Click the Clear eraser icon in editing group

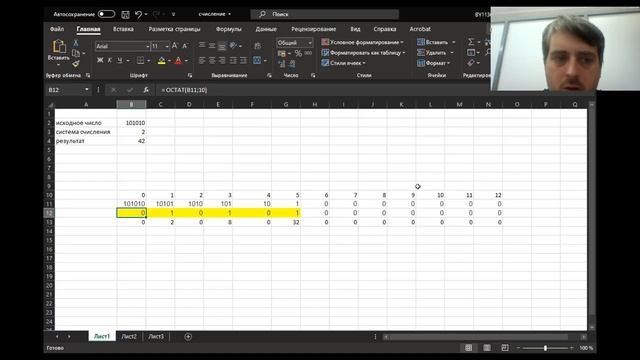[471, 63]
